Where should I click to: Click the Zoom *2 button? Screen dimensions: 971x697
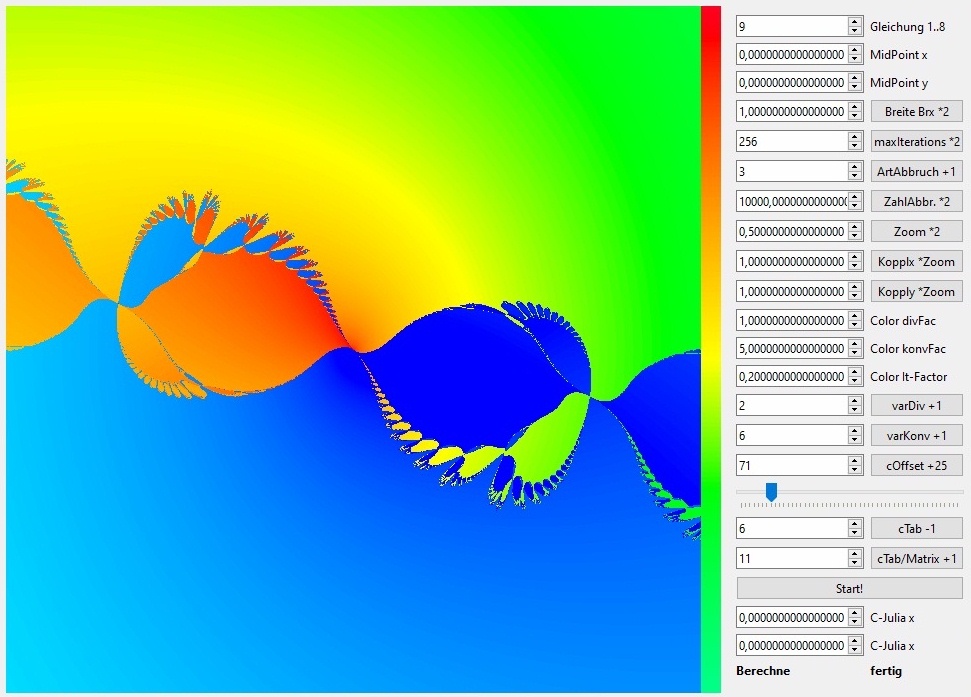(917, 232)
